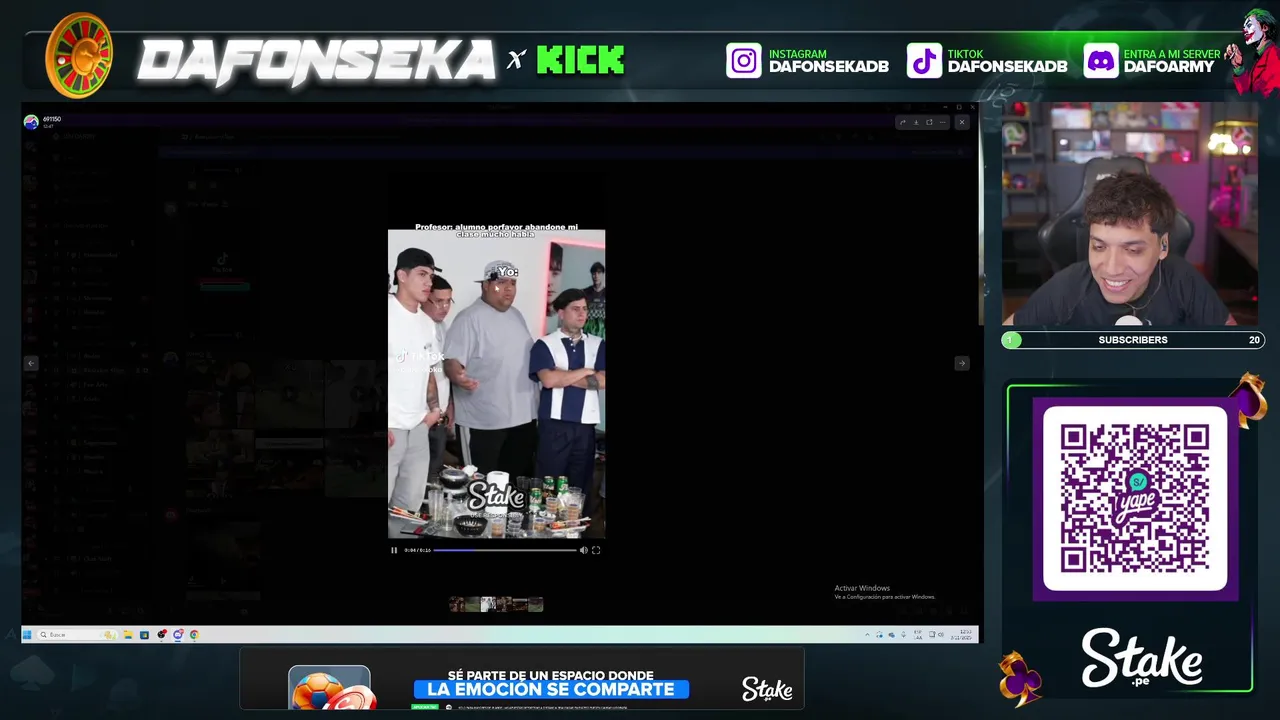Click the KICK logo in the header
Image resolution: width=1280 pixels, height=720 pixels.
click(580, 61)
